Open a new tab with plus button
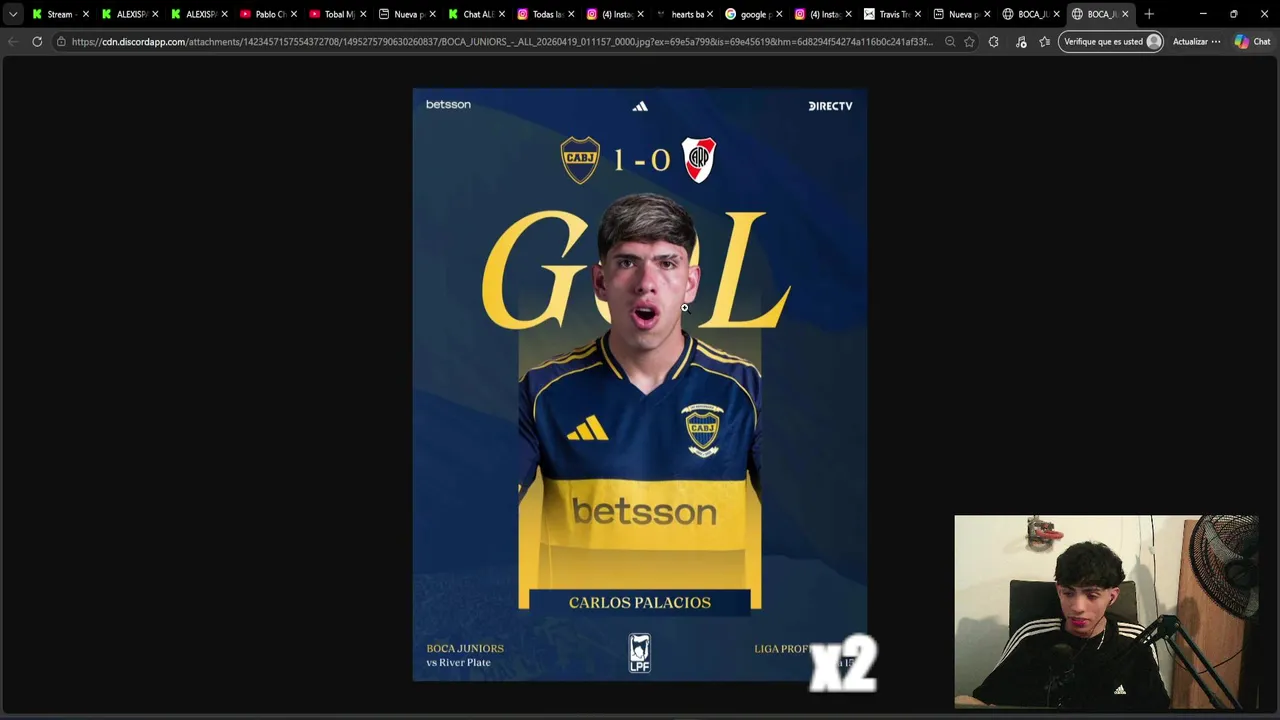1280x720 pixels. (1149, 14)
